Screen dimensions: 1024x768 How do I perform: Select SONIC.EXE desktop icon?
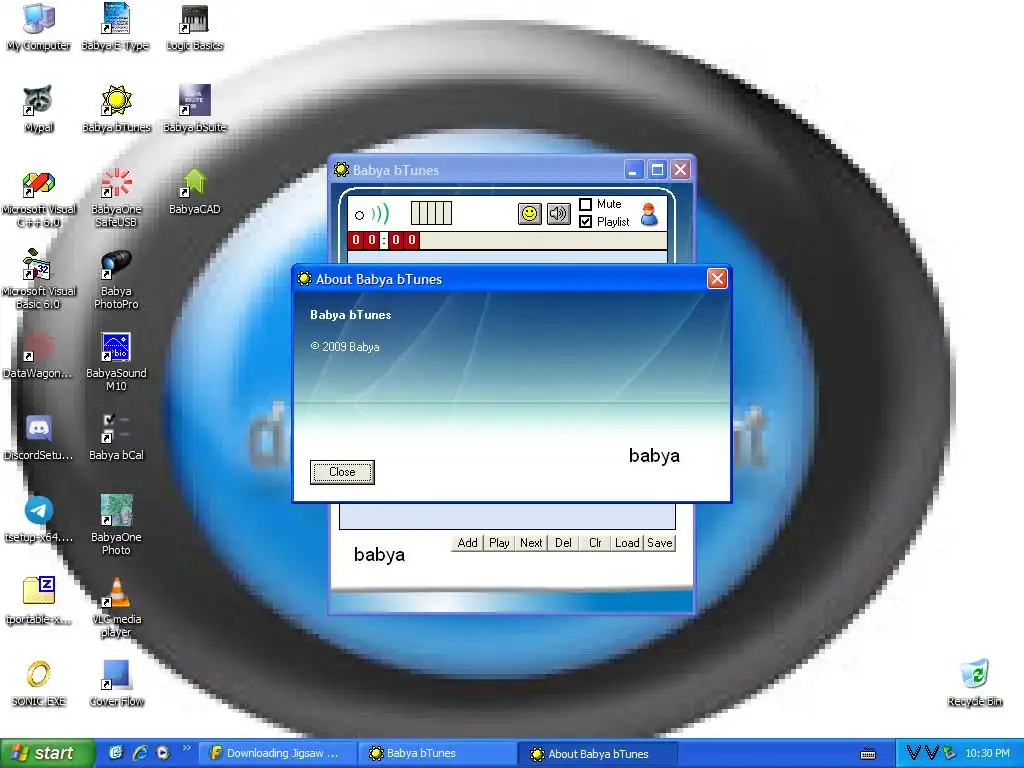coord(39,683)
